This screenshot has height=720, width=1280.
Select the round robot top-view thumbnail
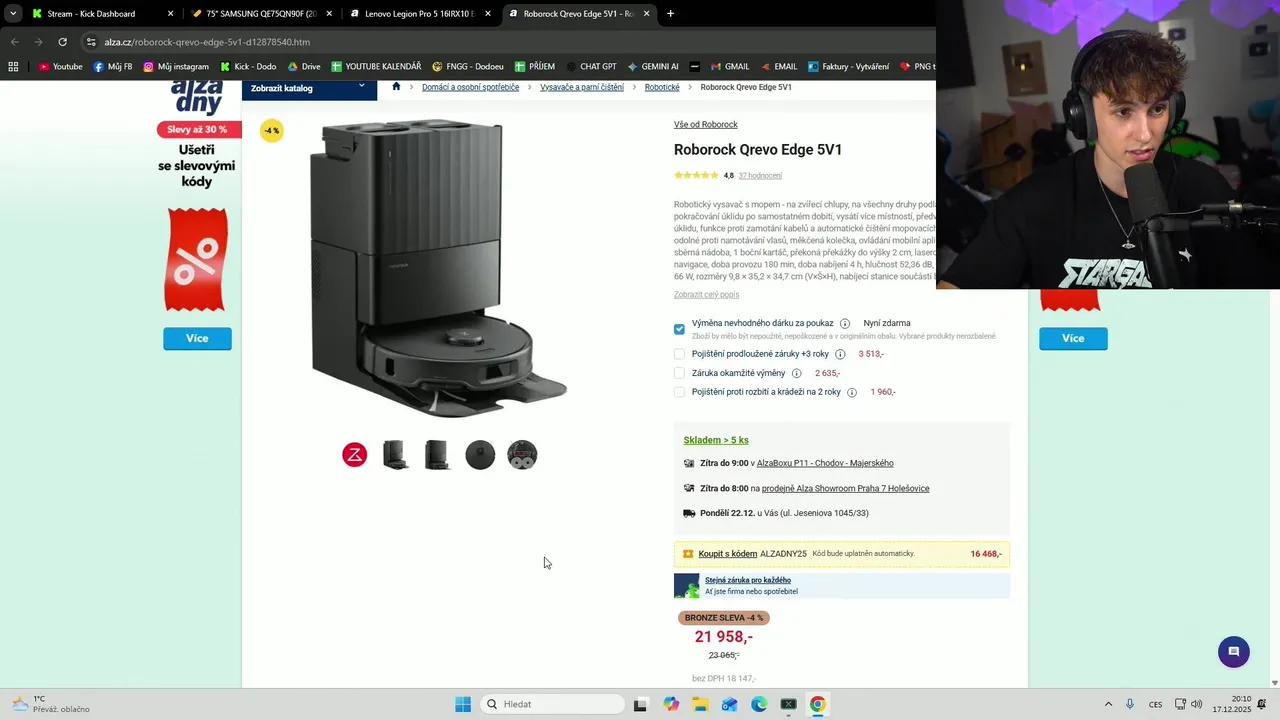(480, 455)
